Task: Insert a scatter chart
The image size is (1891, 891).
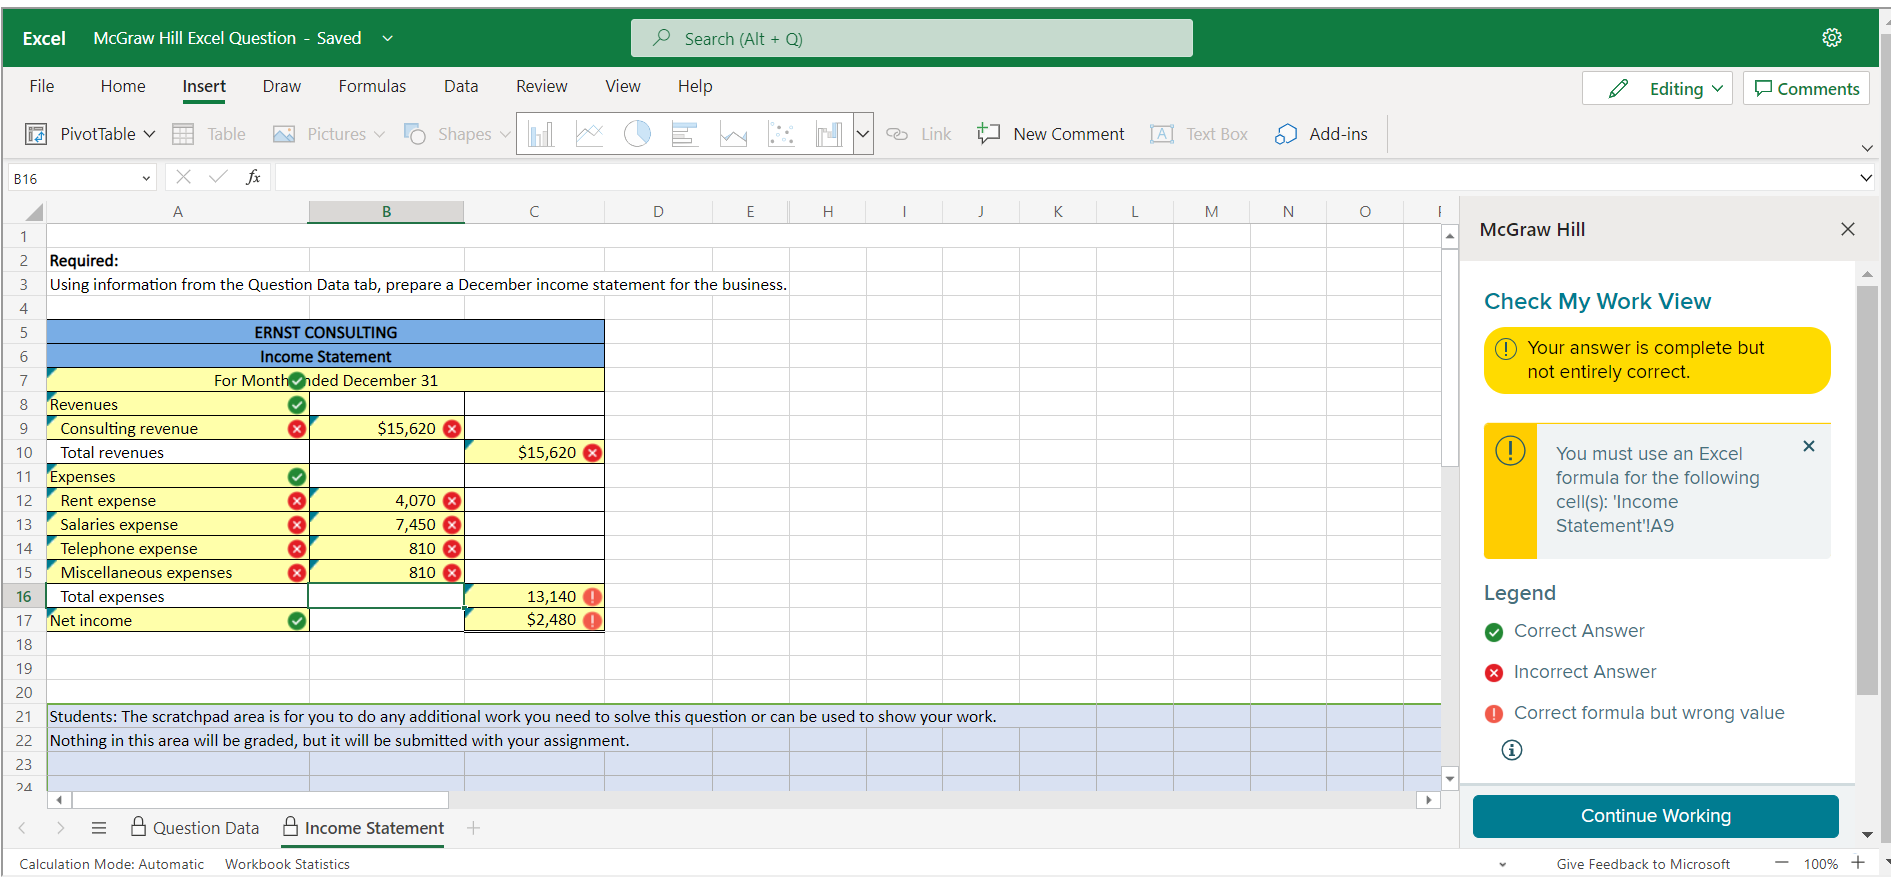Action: tap(781, 134)
